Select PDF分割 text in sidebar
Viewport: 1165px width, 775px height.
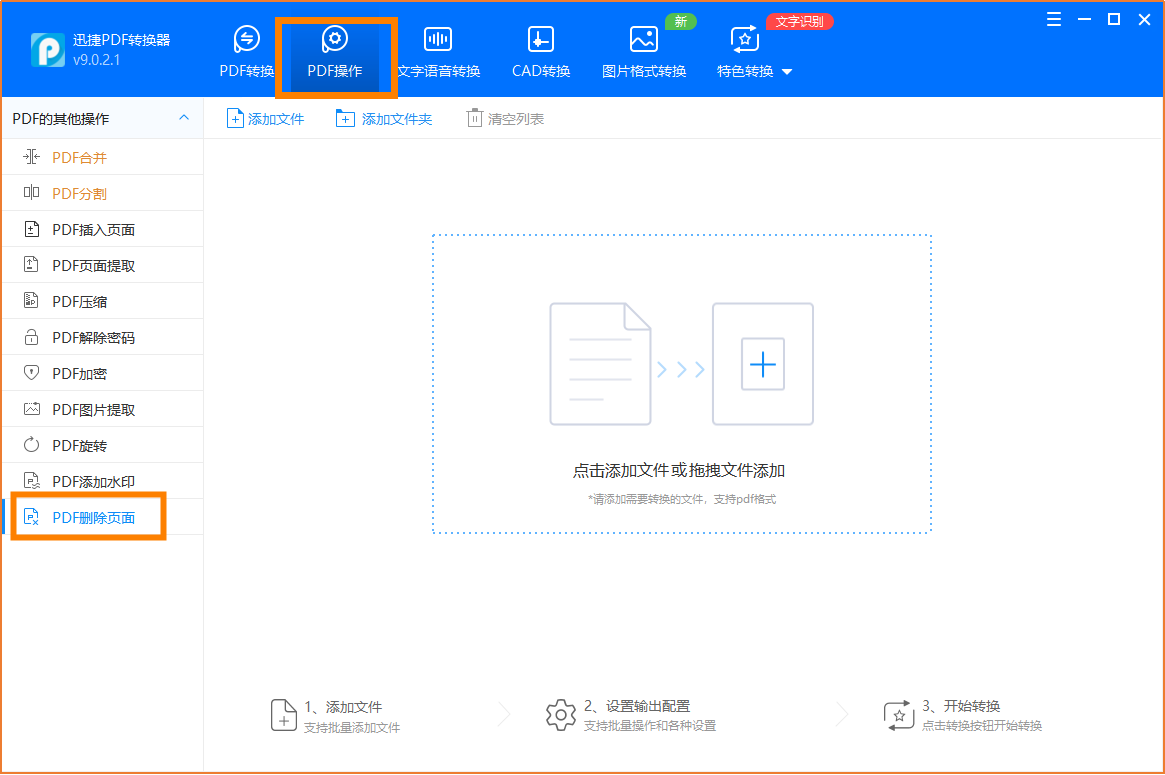pyautogui.click(x=79, y=193)
